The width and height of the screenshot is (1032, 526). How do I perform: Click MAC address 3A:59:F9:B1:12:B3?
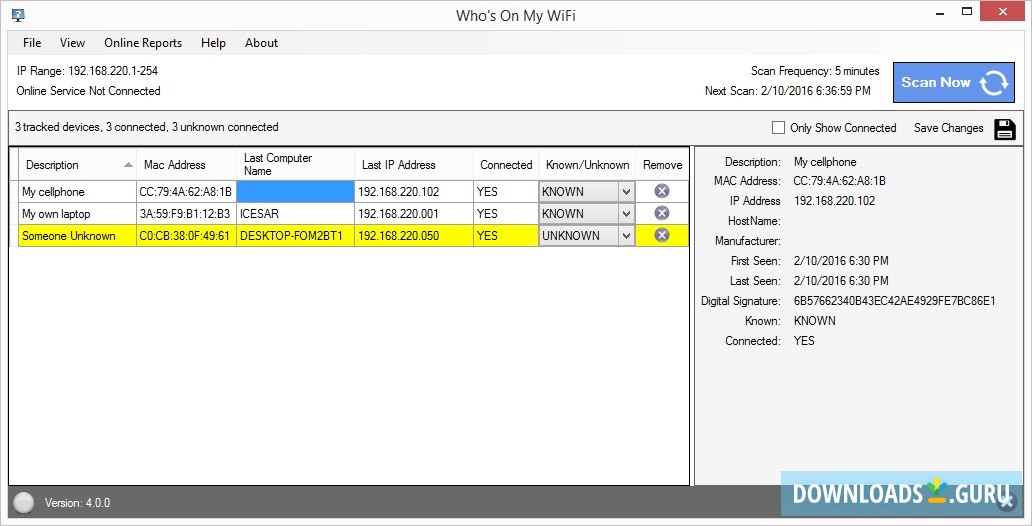pos(186,213)
